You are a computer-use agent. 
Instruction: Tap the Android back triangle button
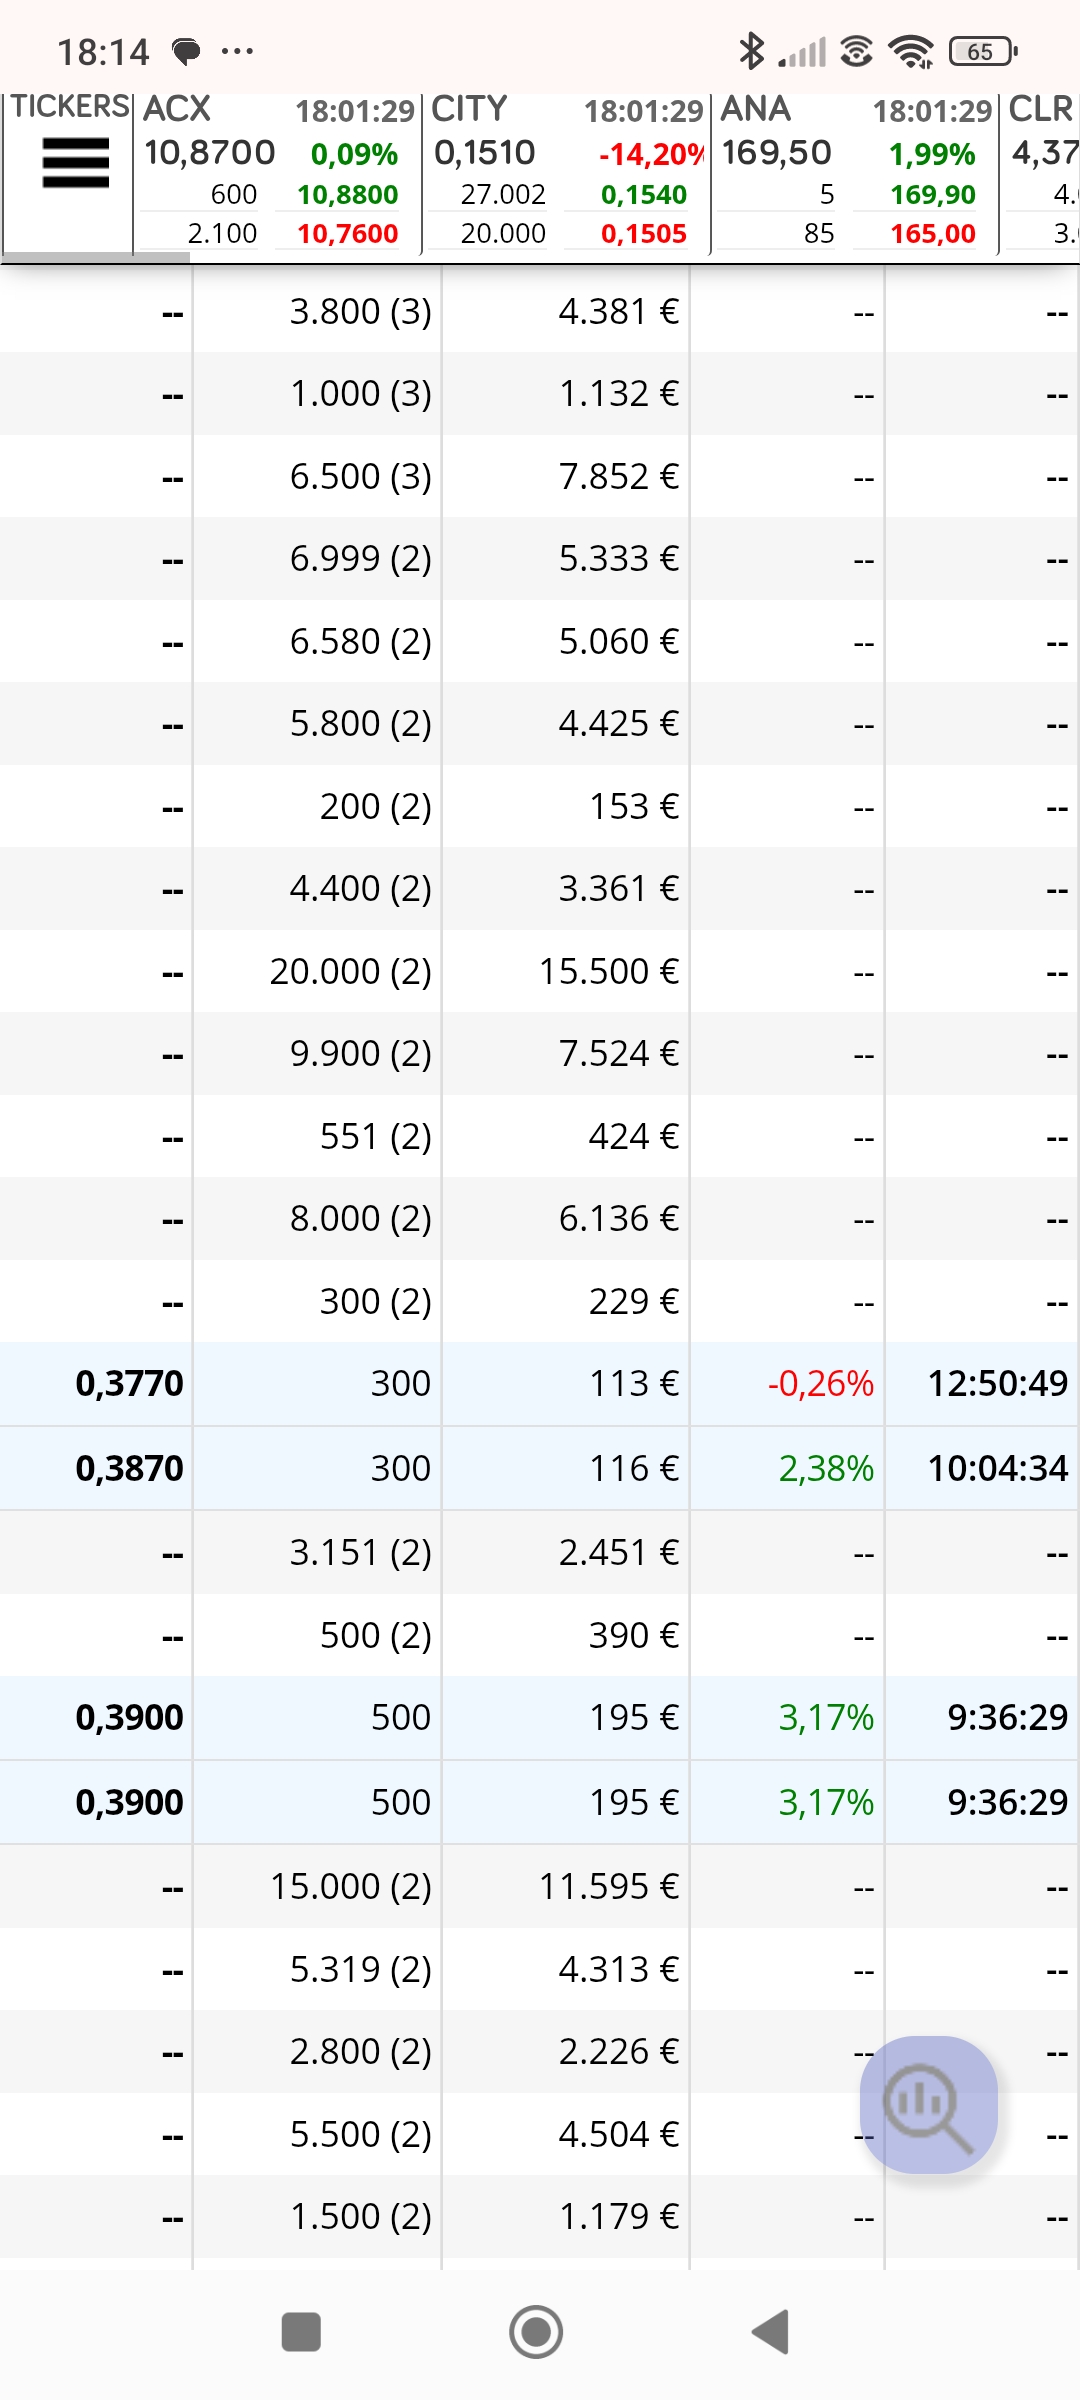click(x=771, y=2332)
